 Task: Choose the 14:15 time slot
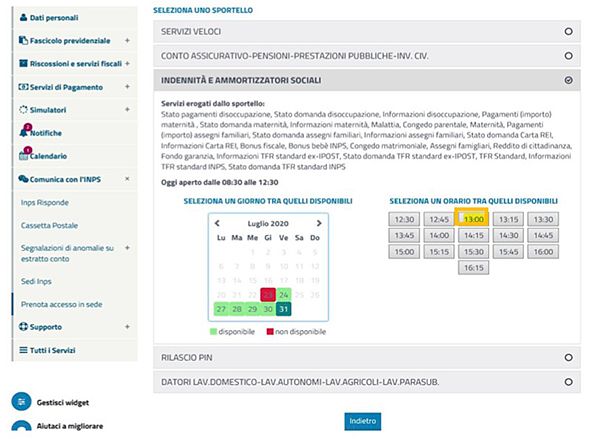tap(473, 235)
